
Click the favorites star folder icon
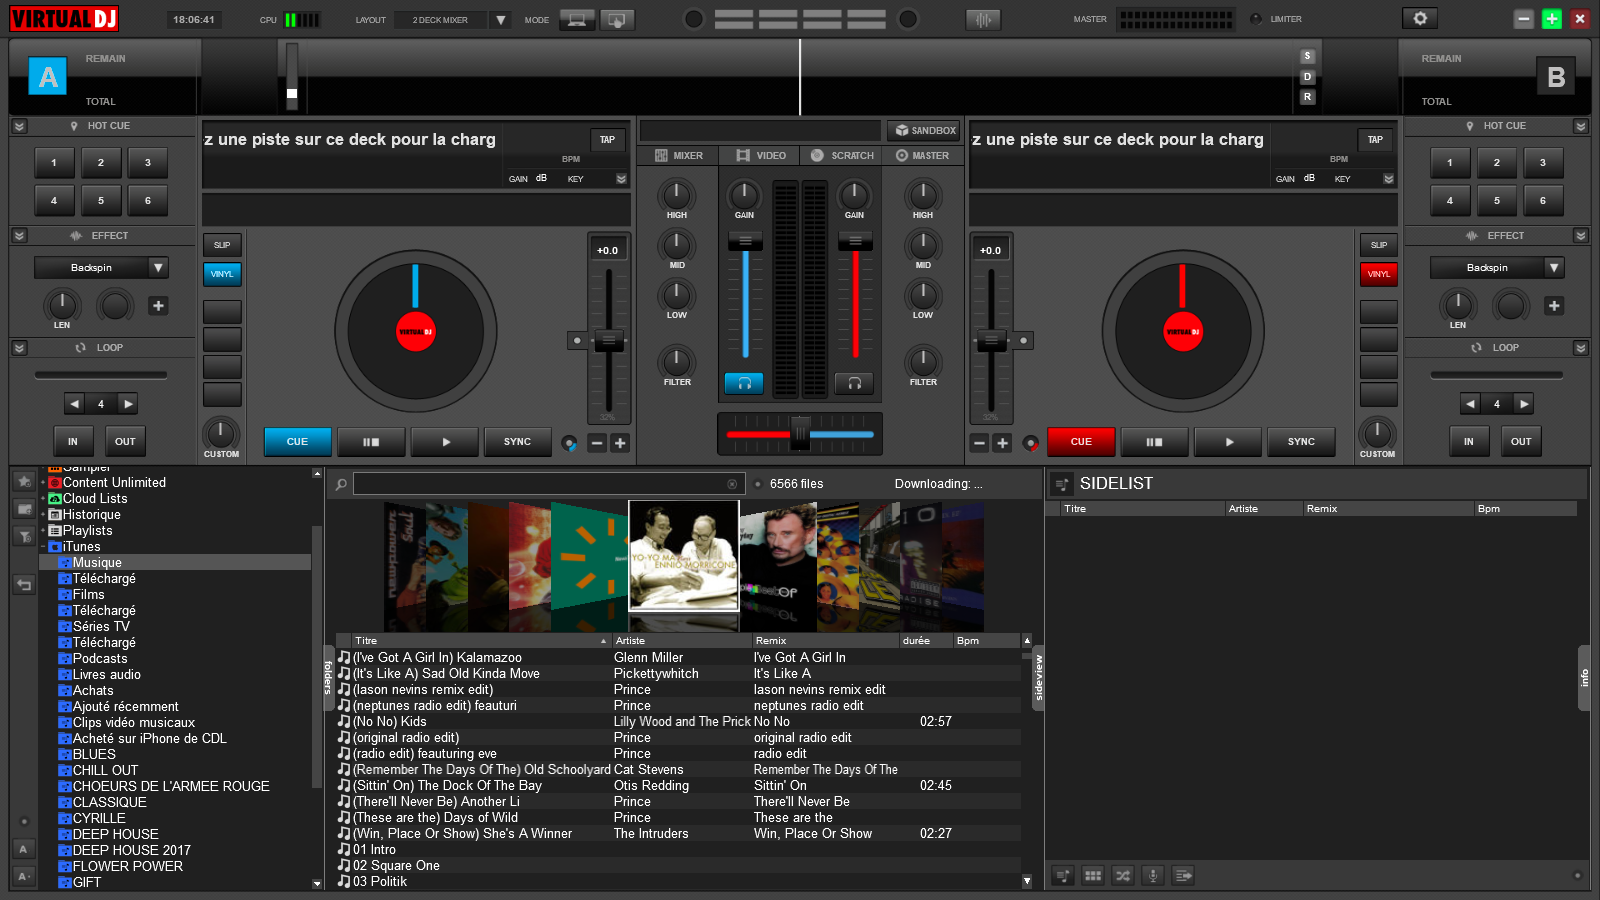pos(24,481)
